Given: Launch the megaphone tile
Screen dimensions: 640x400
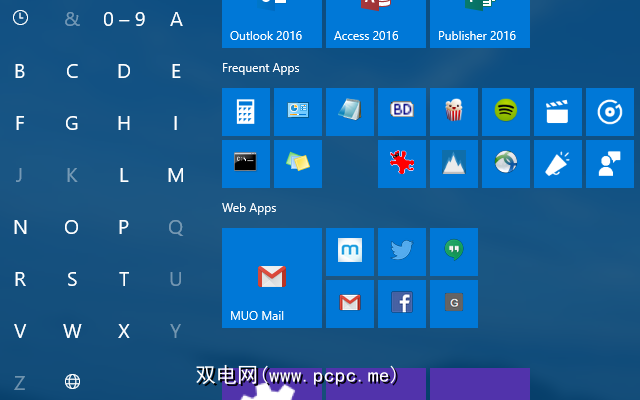Looking at the screenshot, I should coord(558,164).
